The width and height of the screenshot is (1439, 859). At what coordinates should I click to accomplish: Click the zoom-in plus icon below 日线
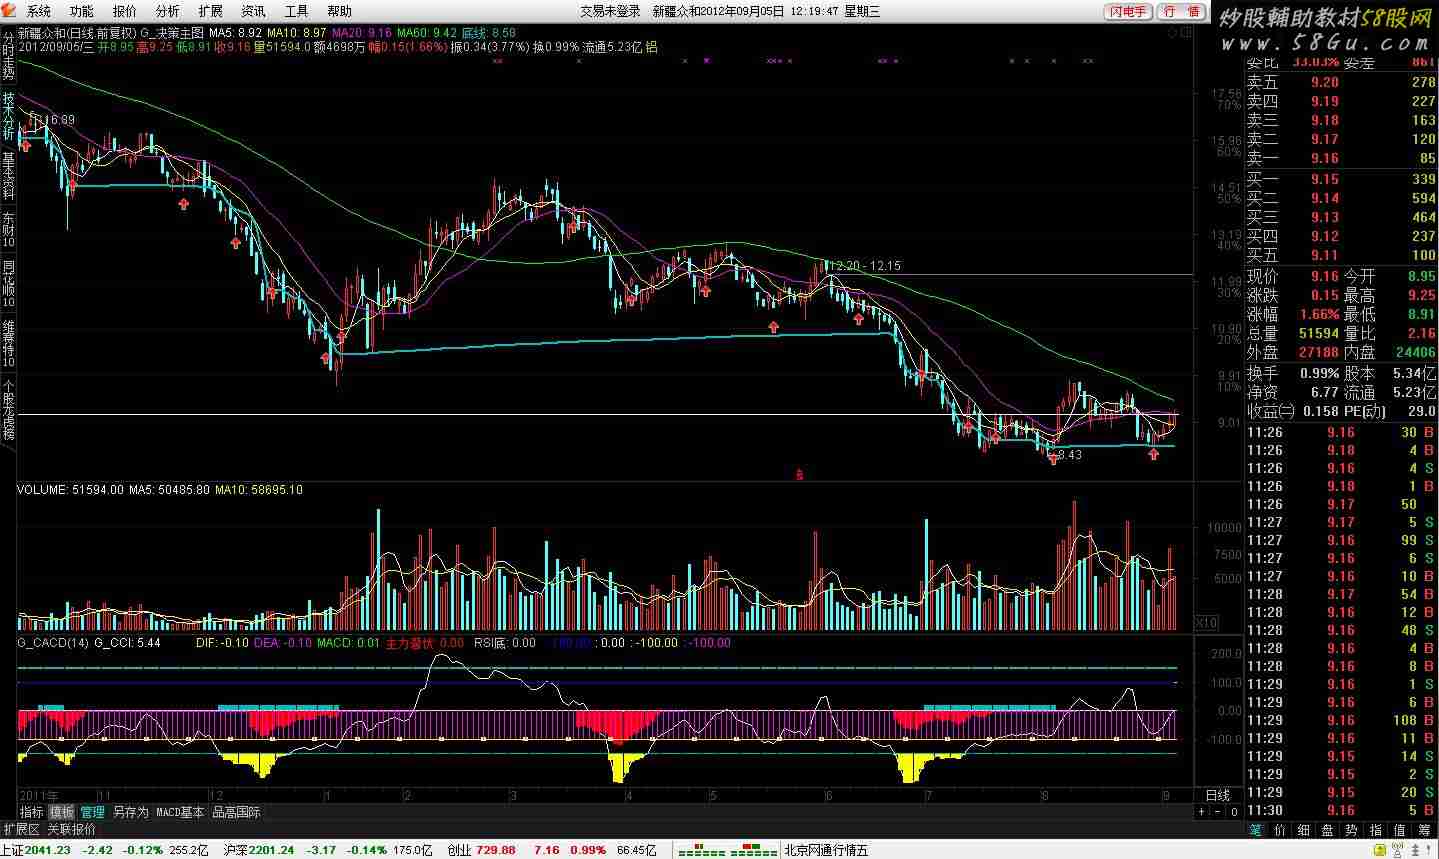tap(1203, 812)
